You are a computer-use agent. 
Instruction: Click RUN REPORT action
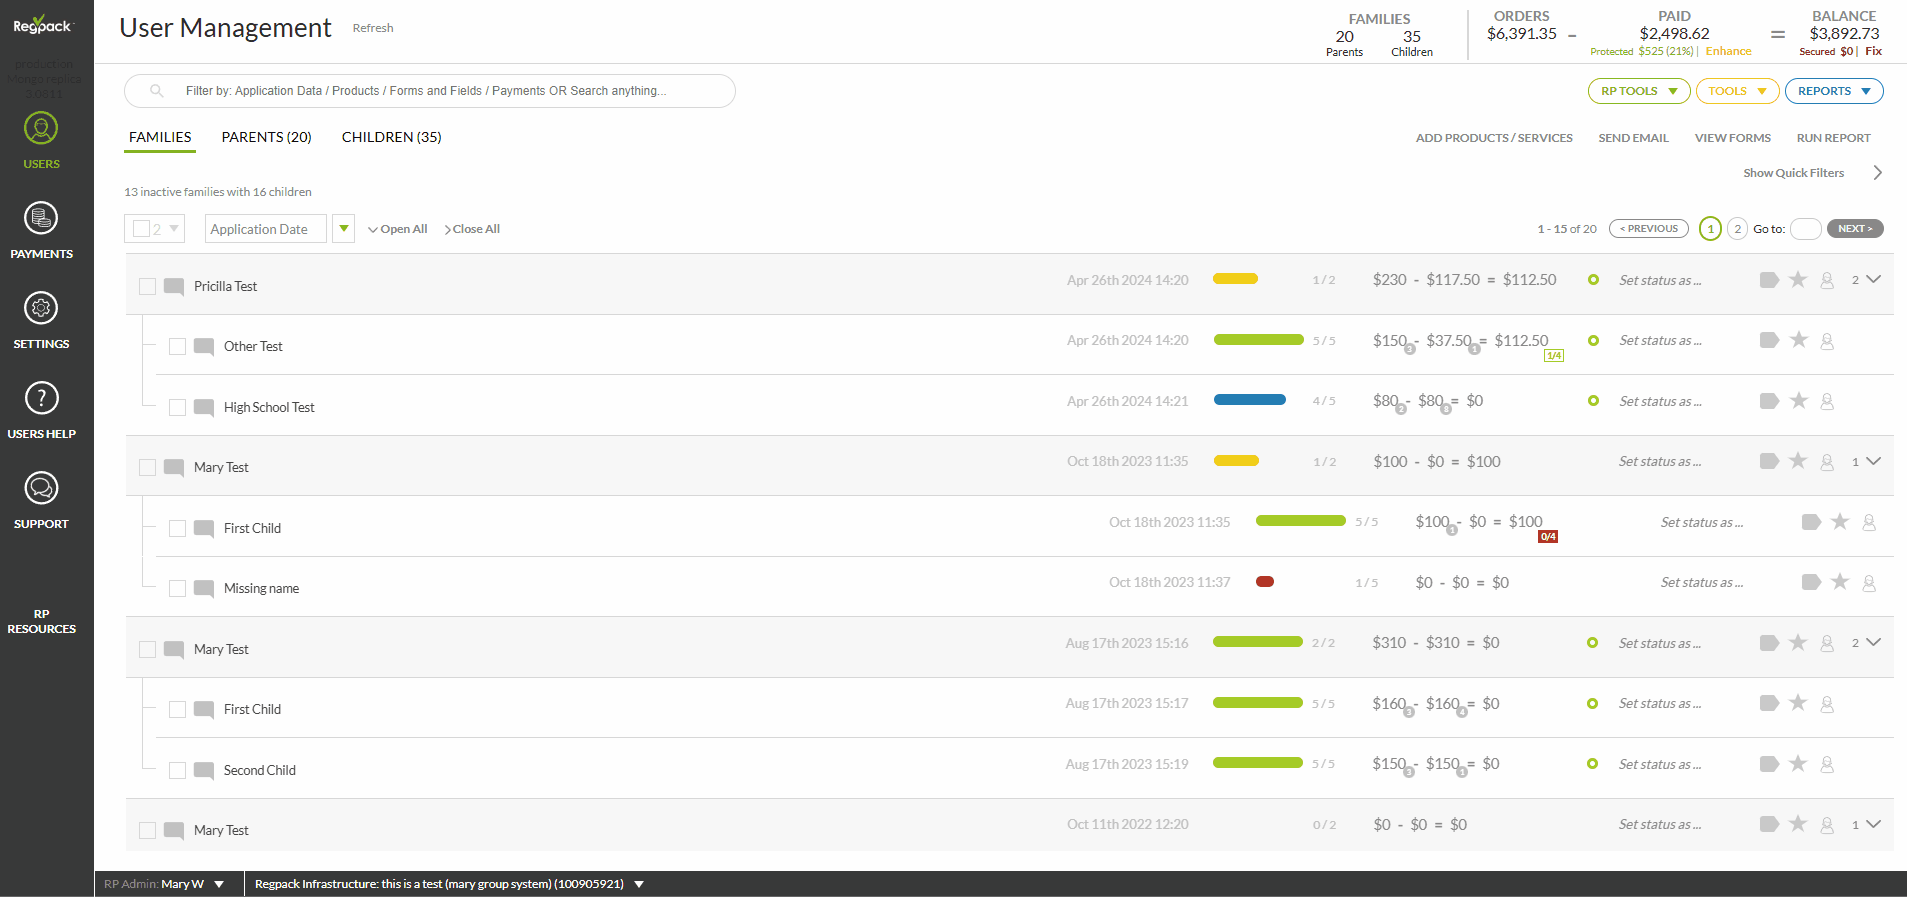pos(1833,138)
